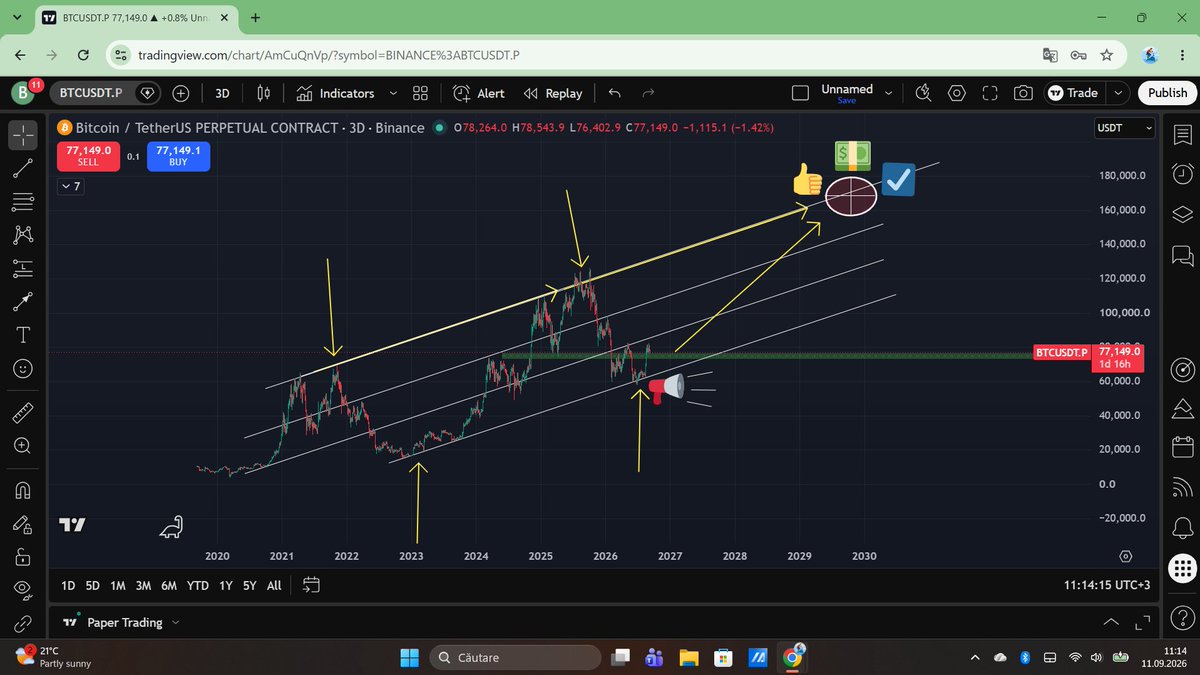Select the trend line drawing tool
This screenshot has height=675, width=1200.
pos(23,167)
